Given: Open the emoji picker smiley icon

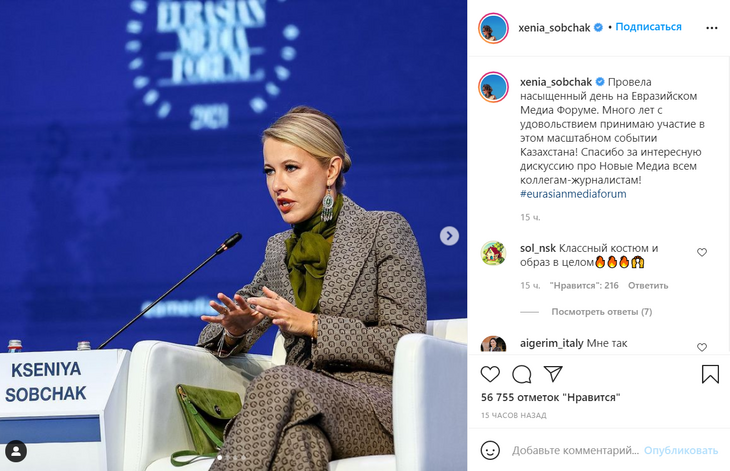Looking at the screenshot, I should pyautogui.click(x=490, y=451).
